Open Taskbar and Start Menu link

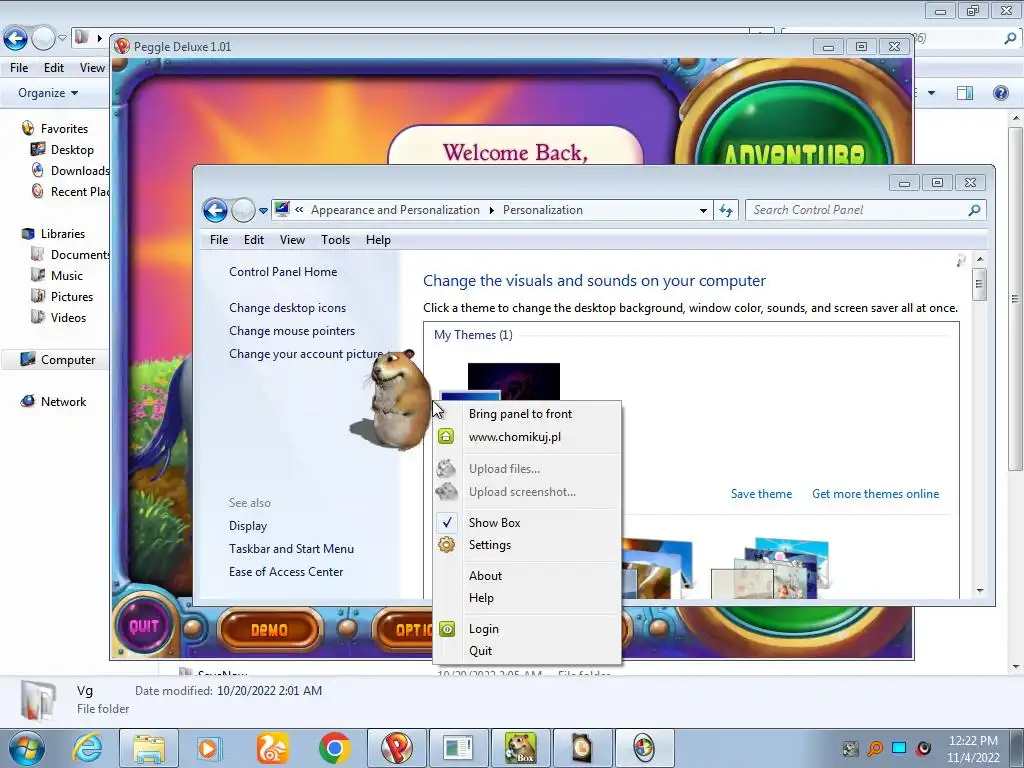coord(291,549)
